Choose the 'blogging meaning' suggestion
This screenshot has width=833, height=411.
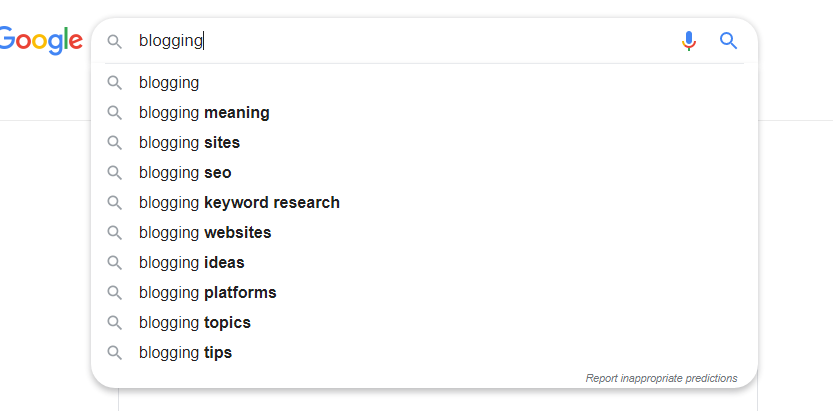(x=204, y=113)
